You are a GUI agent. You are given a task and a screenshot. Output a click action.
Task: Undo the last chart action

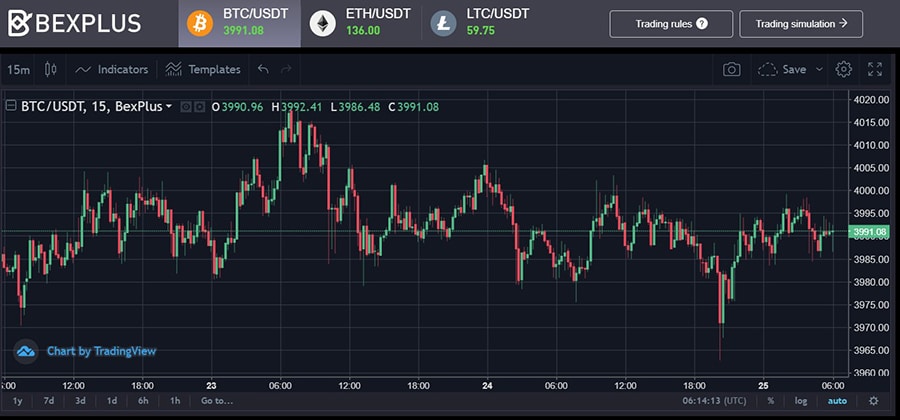pyautogui.click(x=263, y=70)
